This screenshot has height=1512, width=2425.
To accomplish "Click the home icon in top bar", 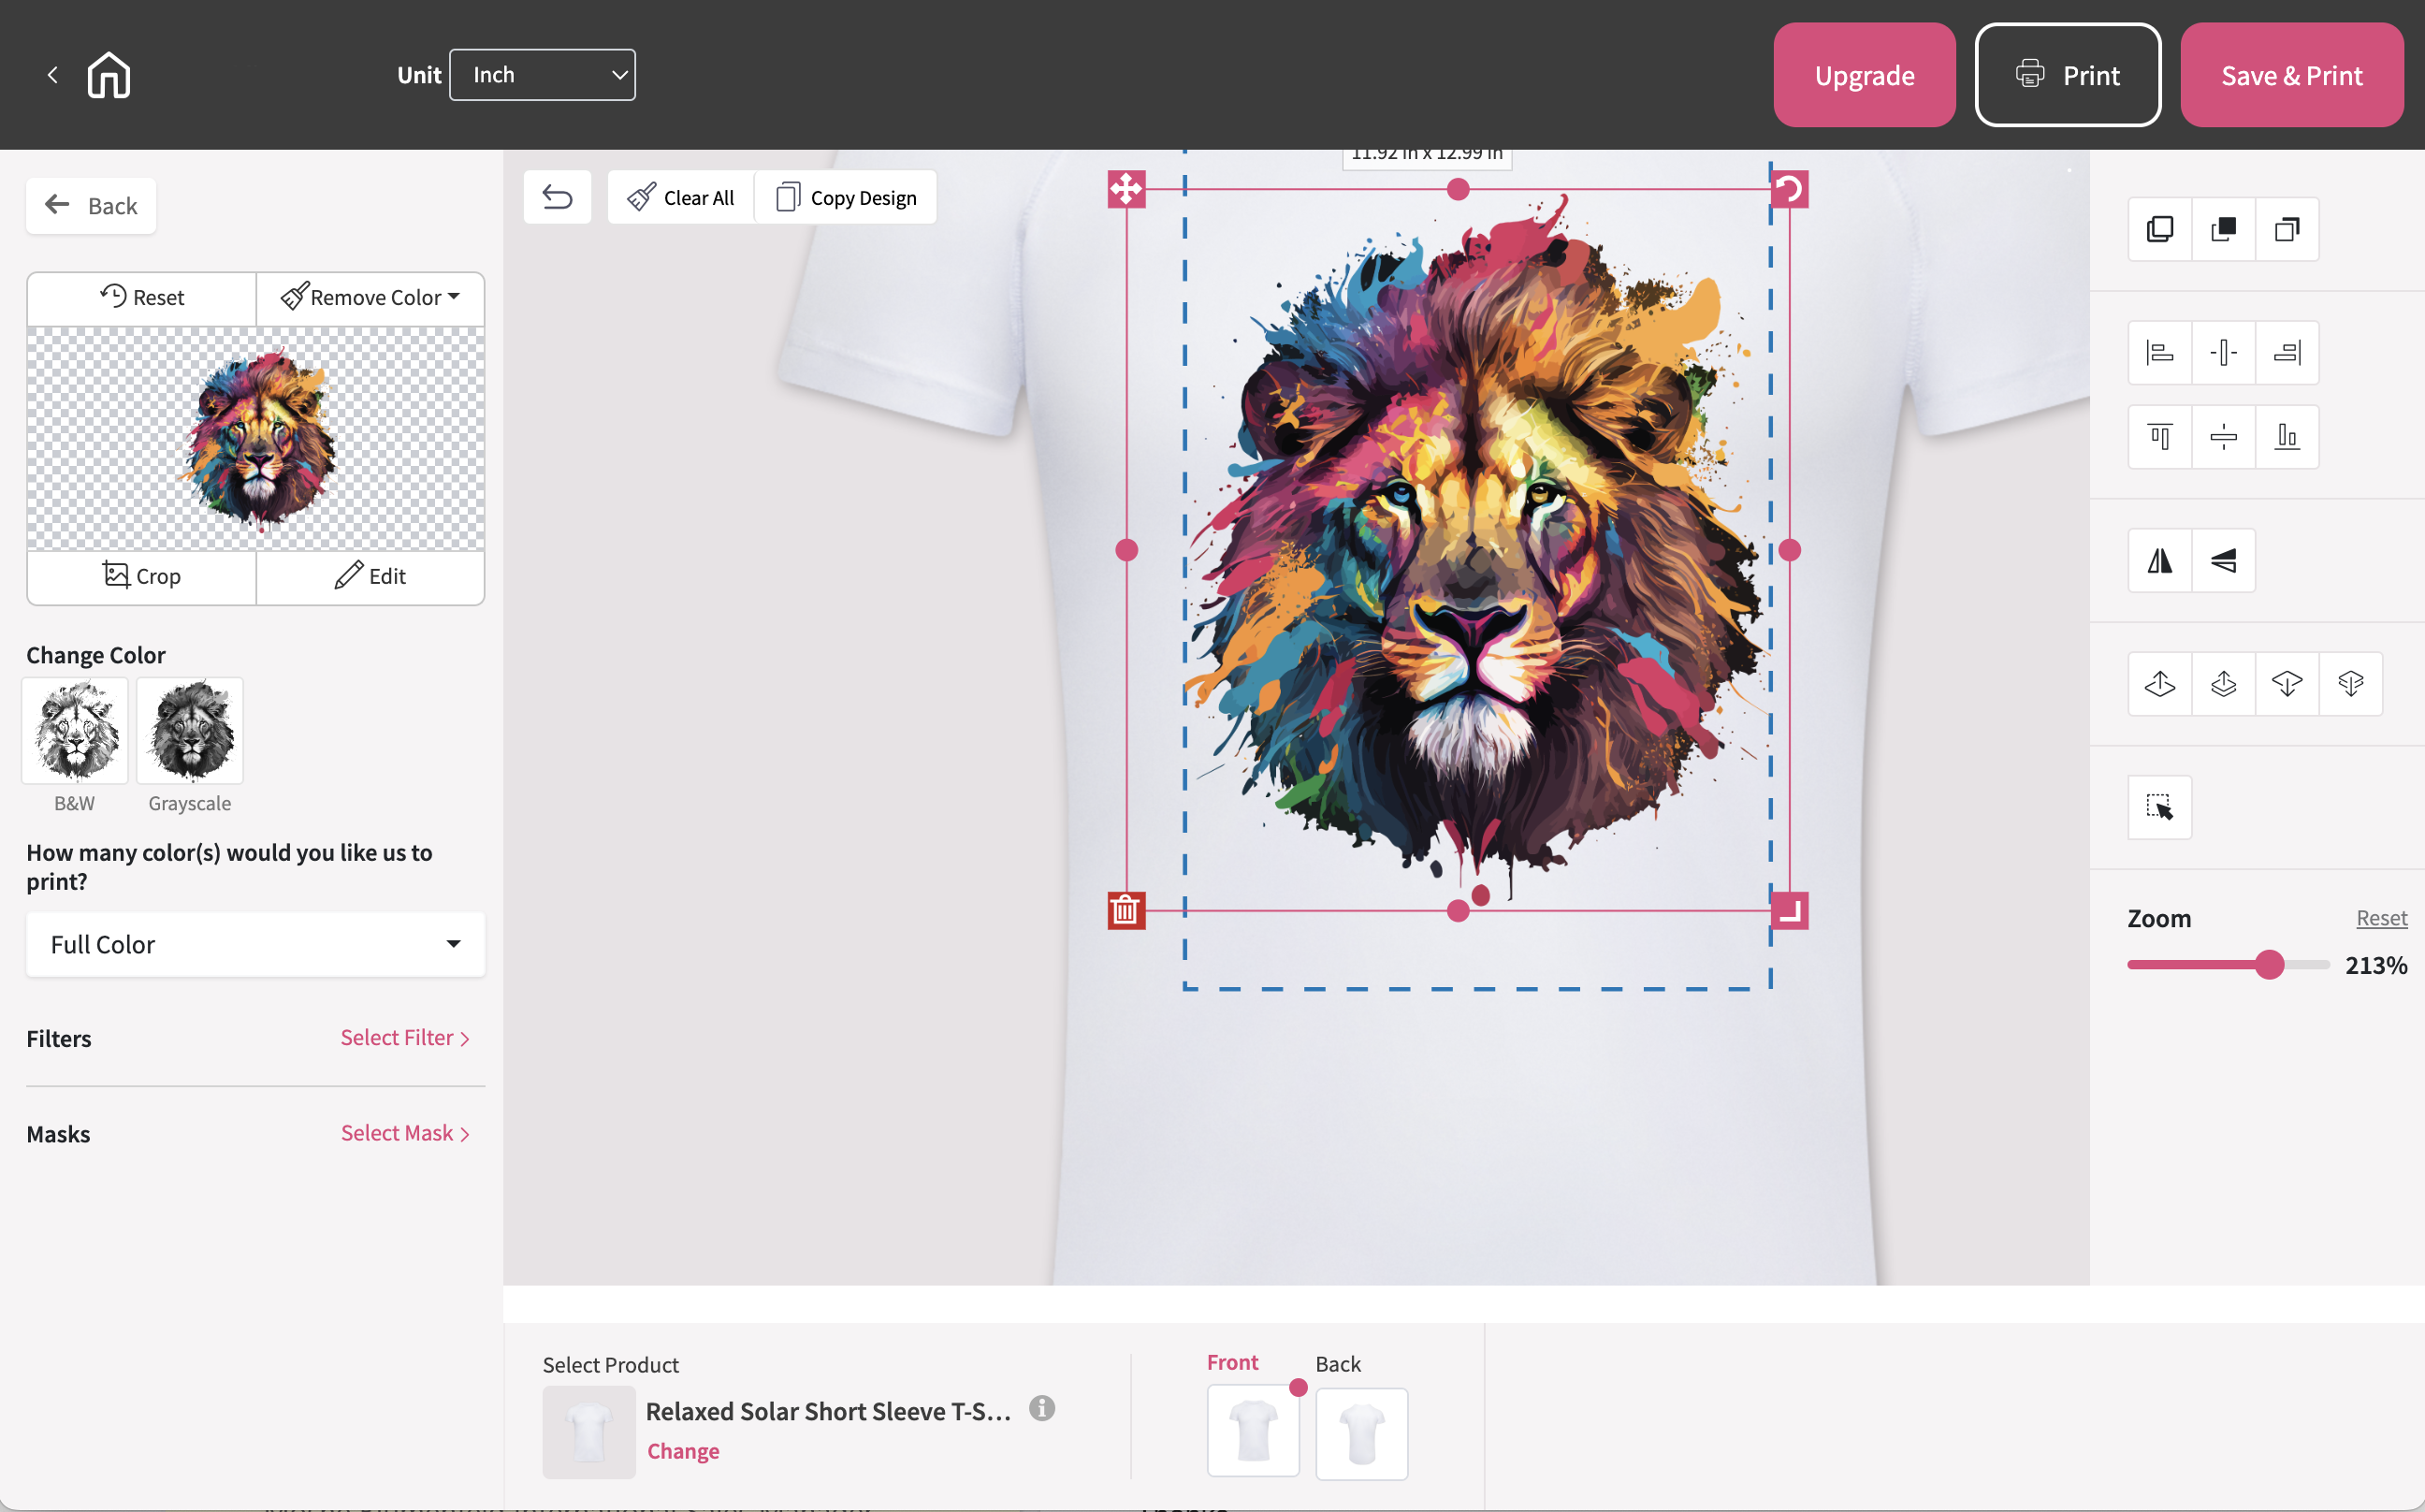I will coord(108,75).
